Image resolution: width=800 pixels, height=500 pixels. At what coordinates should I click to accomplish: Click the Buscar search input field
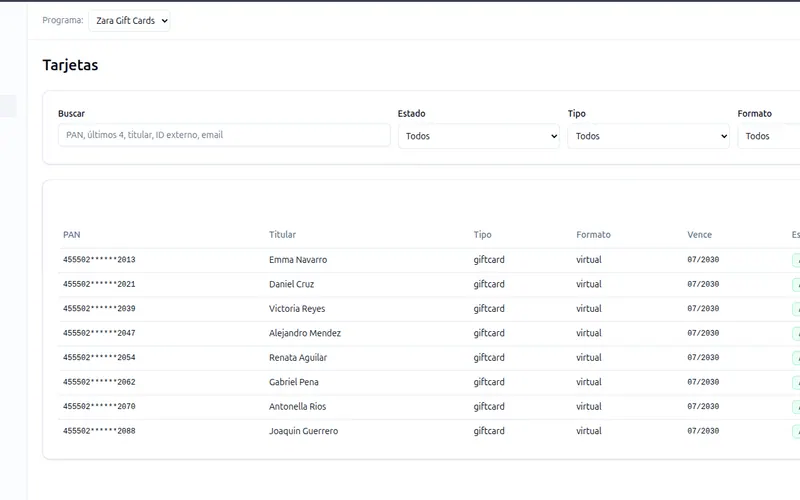[224, 135]
